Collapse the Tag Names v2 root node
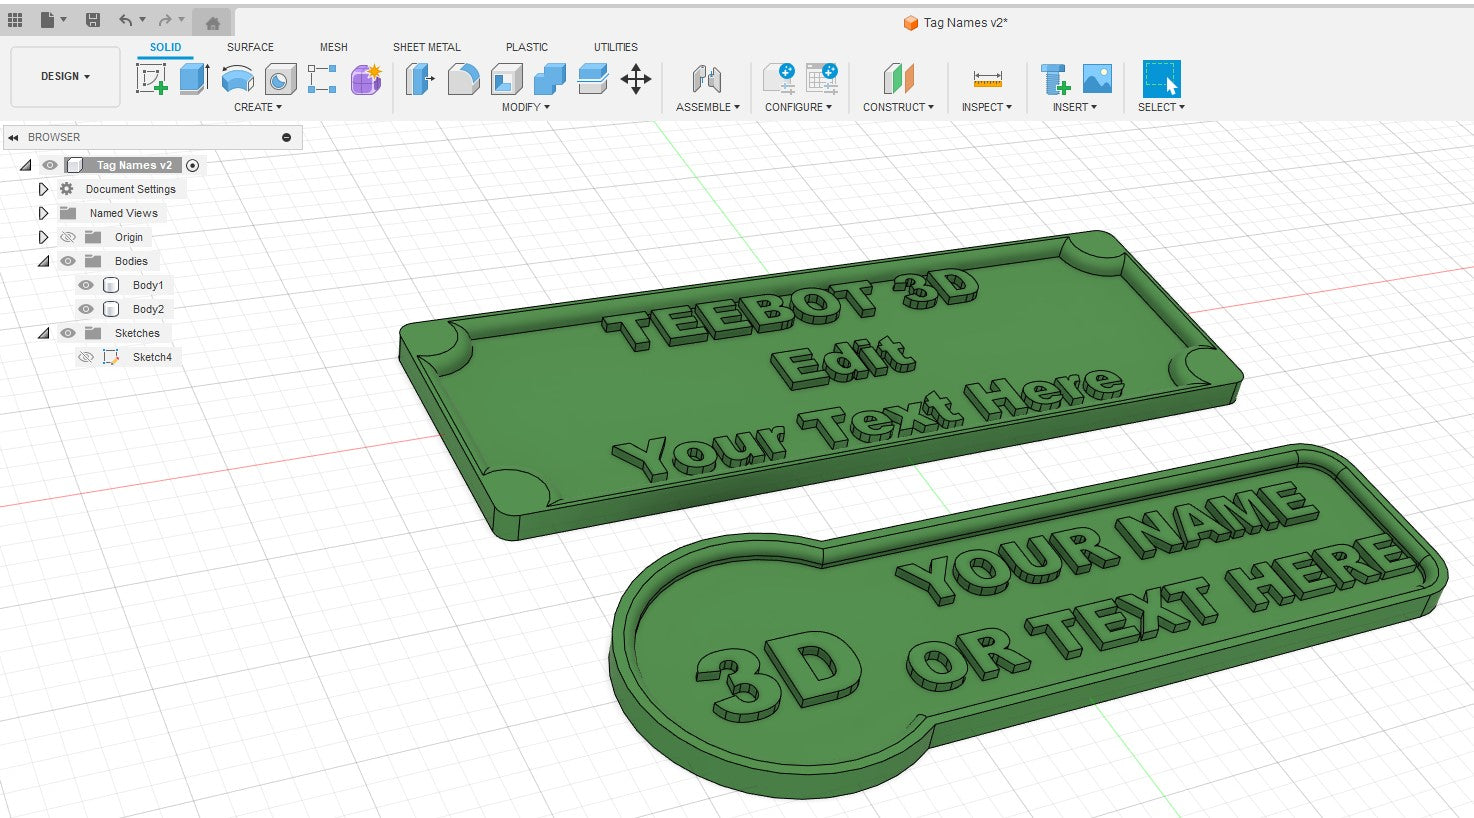This screenshot has width=1474, height=818. pos(26,165)
